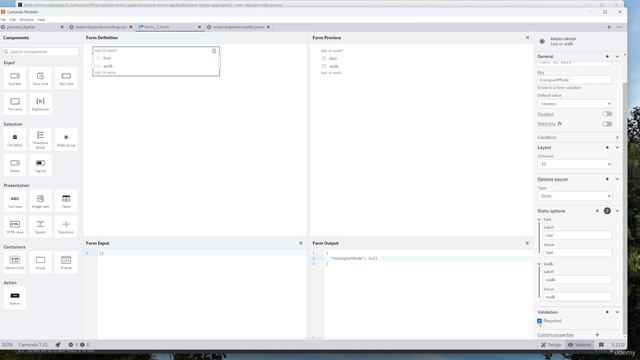640x360 pixels.
Task: Pick the Dynamic list component
Action: coord(15,262)
